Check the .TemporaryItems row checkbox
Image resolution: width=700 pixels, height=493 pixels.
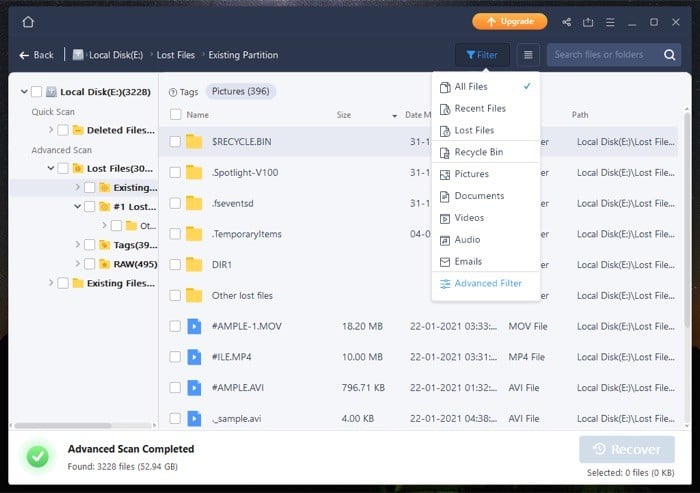(x=175, y=234)
